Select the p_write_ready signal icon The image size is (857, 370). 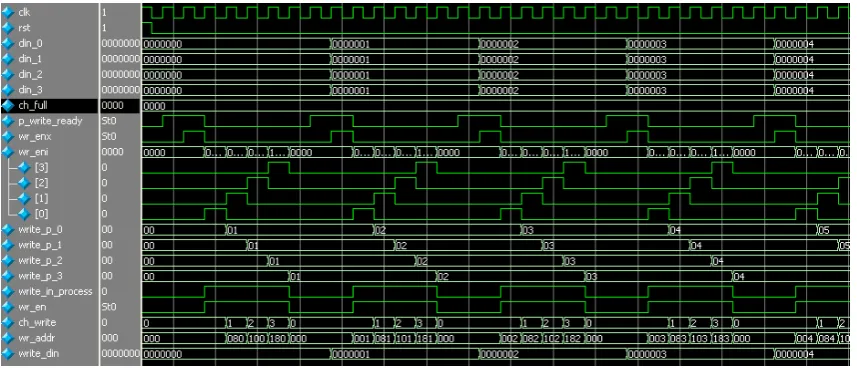point(8,121)
